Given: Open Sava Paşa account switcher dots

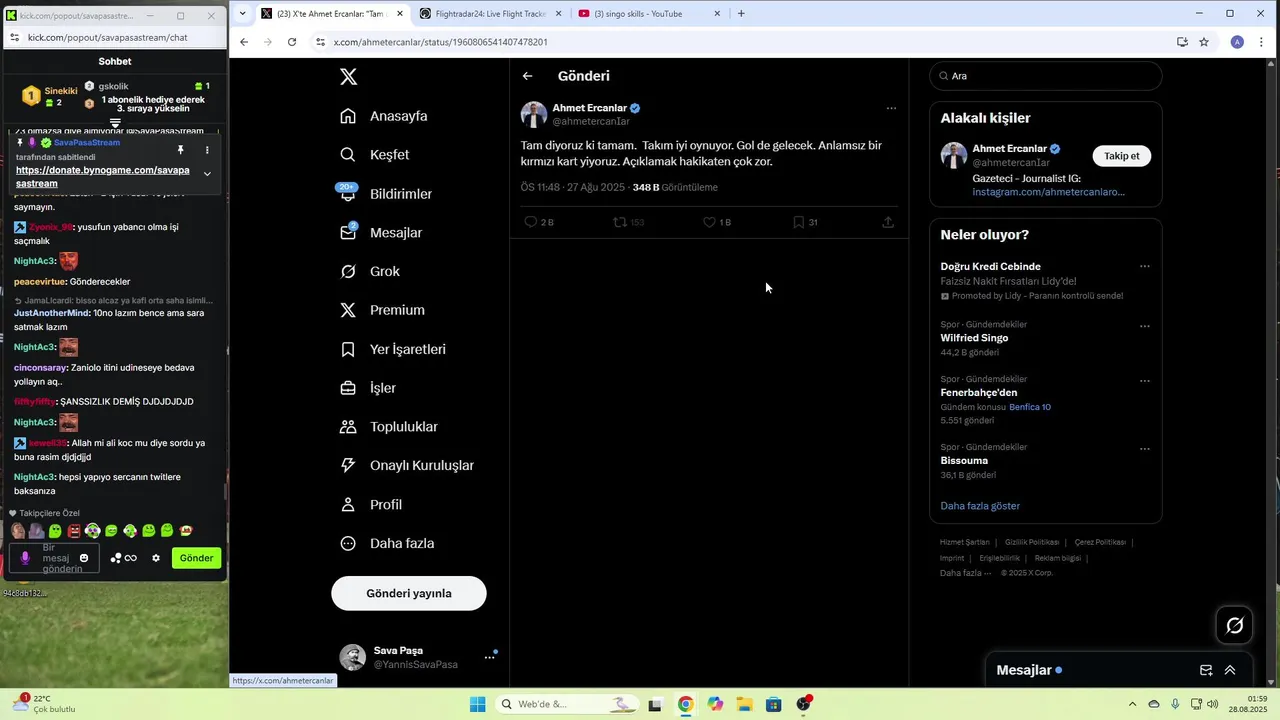Looking at the screenshot, I should (x=489, y=657).
